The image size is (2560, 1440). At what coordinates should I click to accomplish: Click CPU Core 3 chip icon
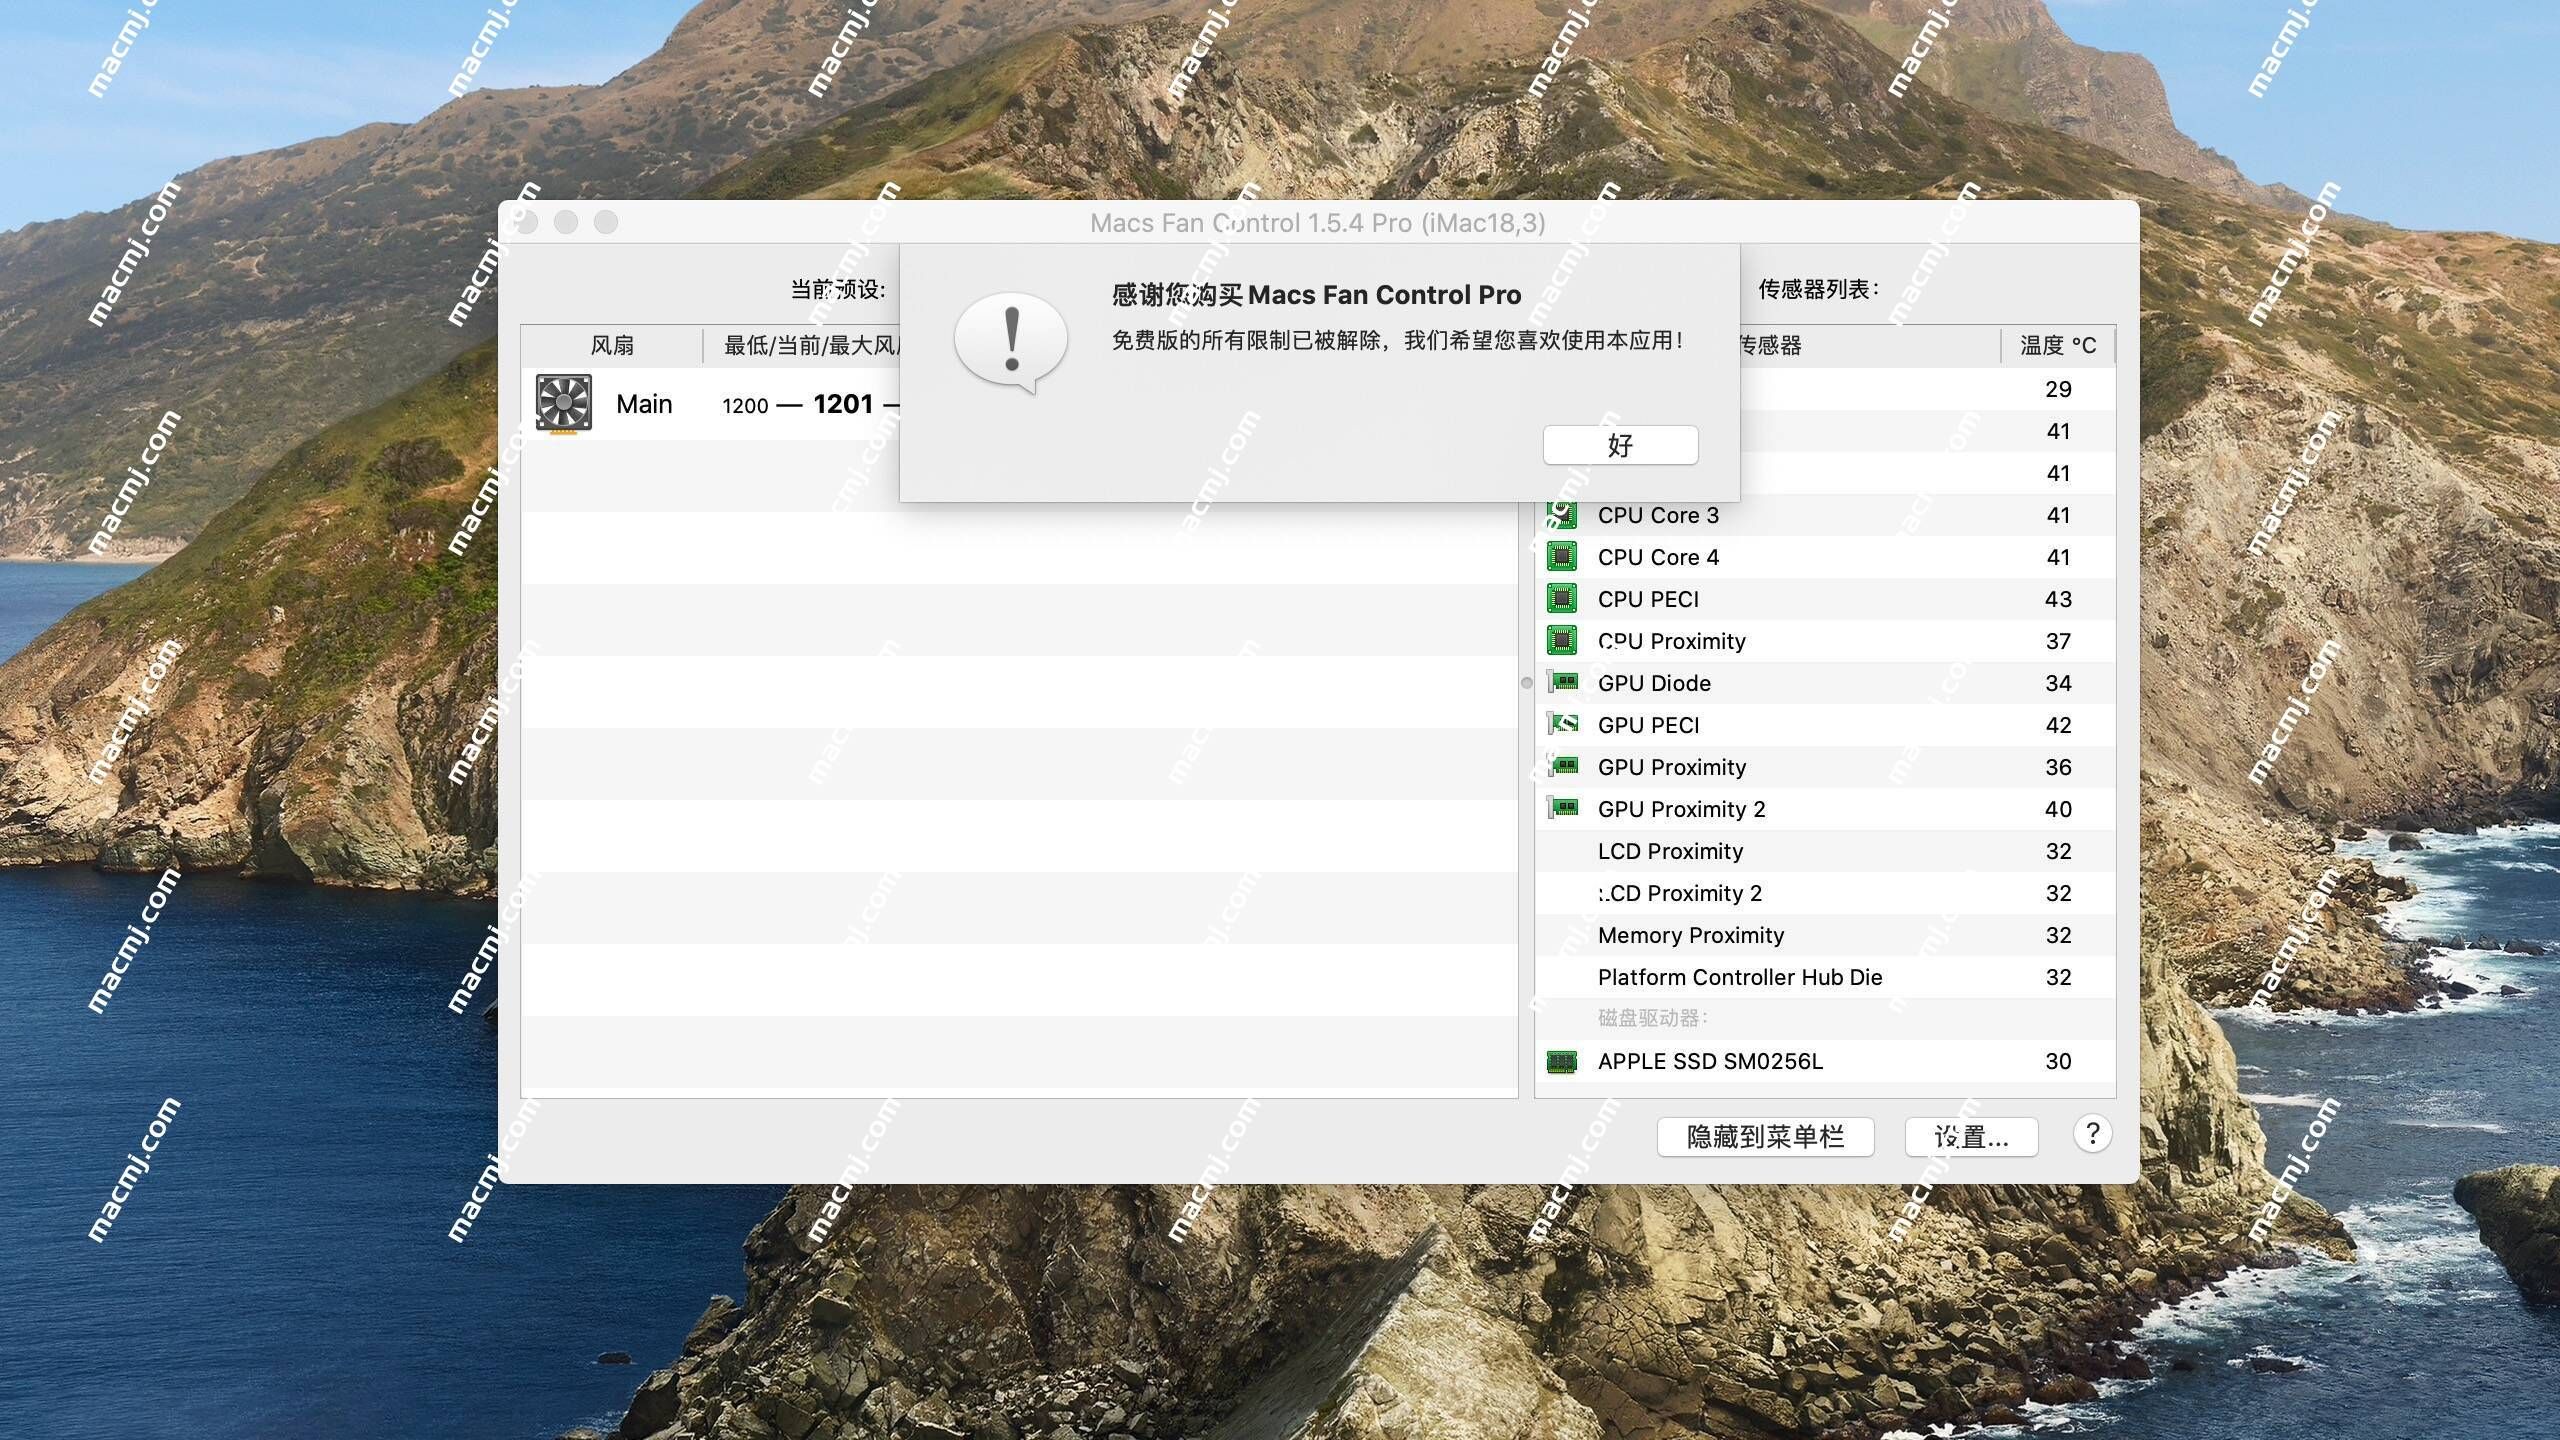[1562, 515]
